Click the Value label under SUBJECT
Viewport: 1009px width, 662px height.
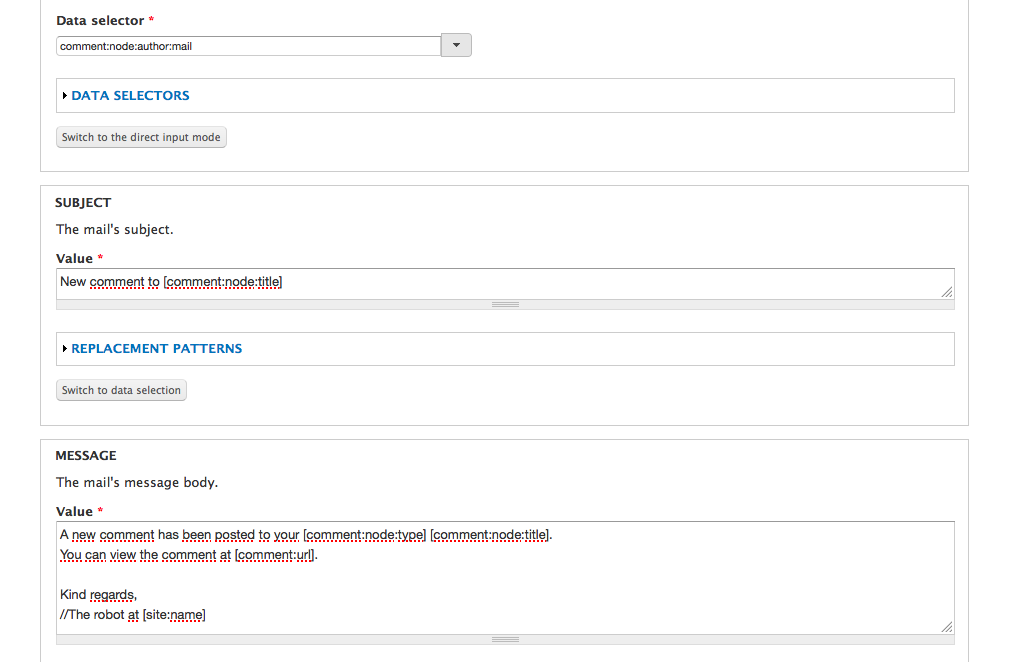(76, 258)
